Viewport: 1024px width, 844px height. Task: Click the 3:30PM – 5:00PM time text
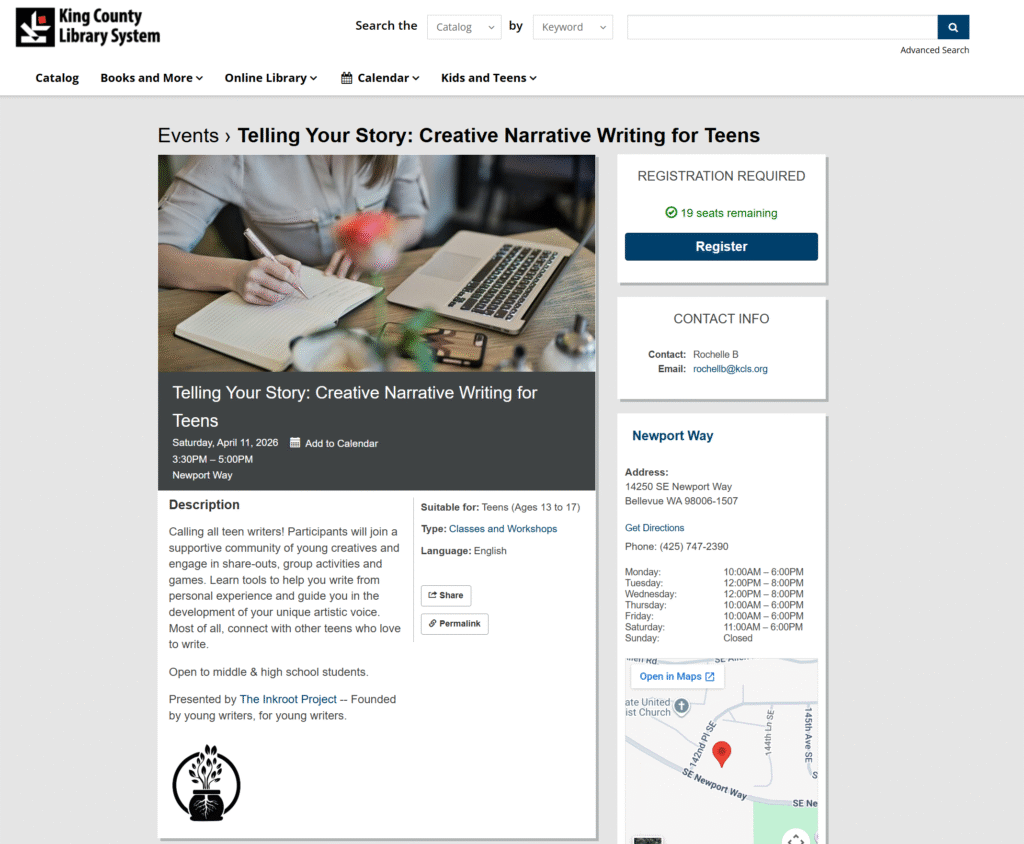point(212,459)
